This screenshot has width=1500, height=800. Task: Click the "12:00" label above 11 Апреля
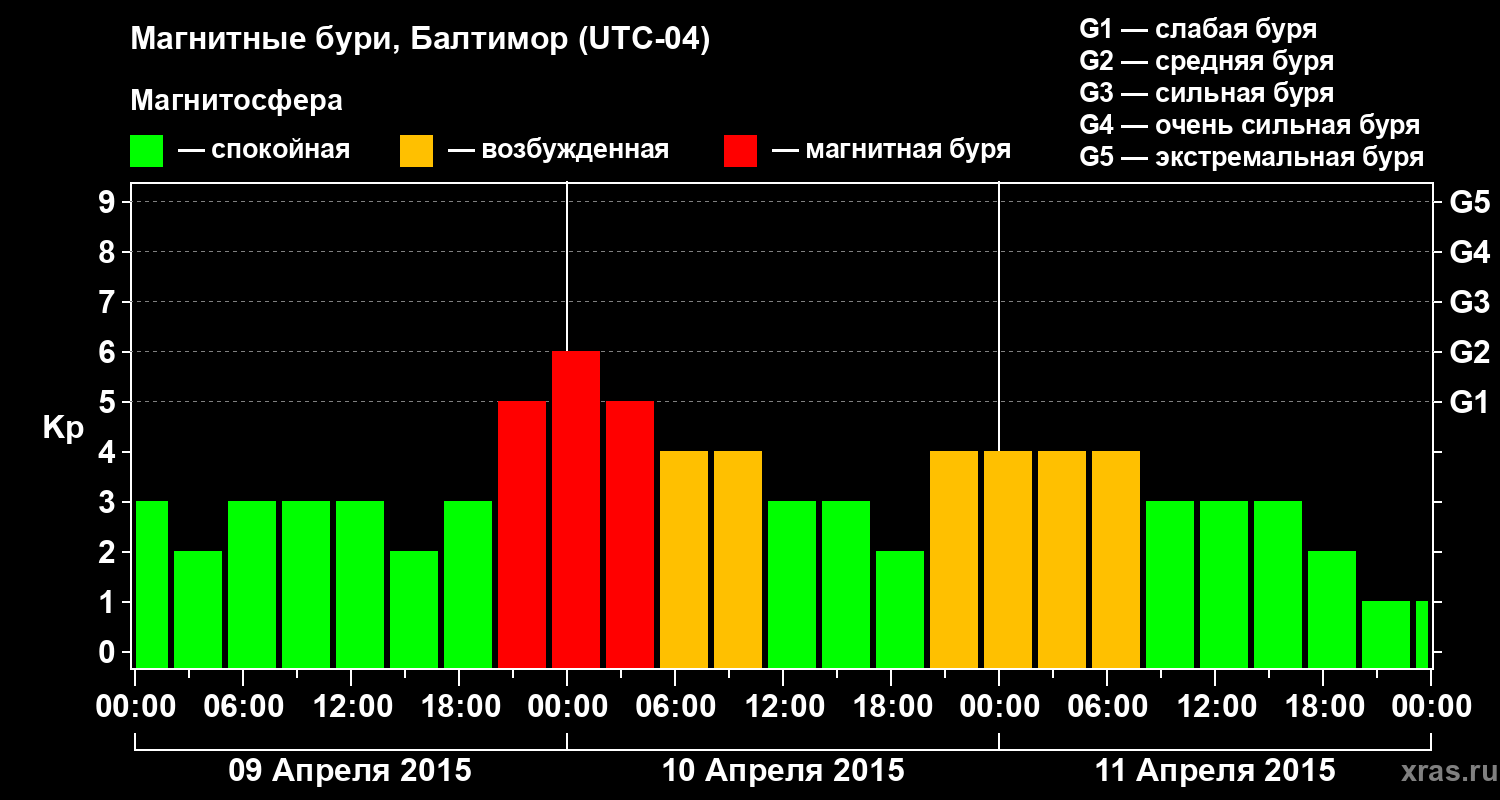[1215, 706]
